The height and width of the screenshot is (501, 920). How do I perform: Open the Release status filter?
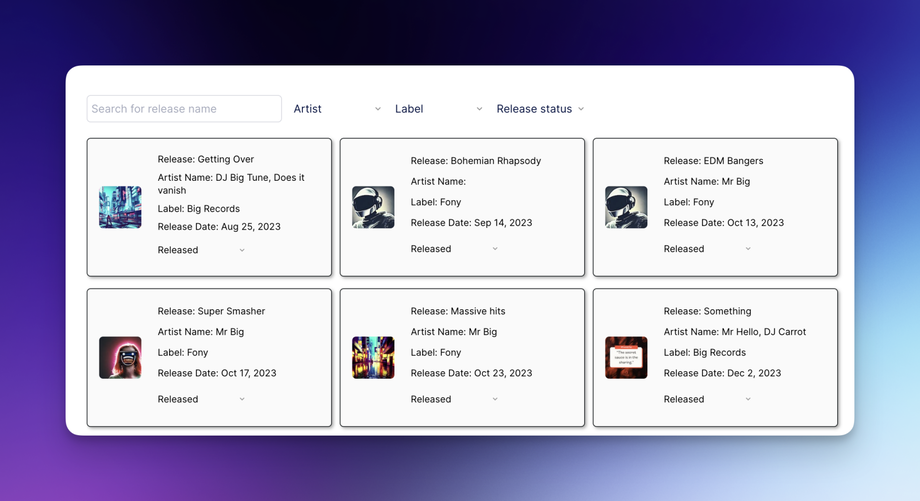pyautogui.click(x=540, y=109)
